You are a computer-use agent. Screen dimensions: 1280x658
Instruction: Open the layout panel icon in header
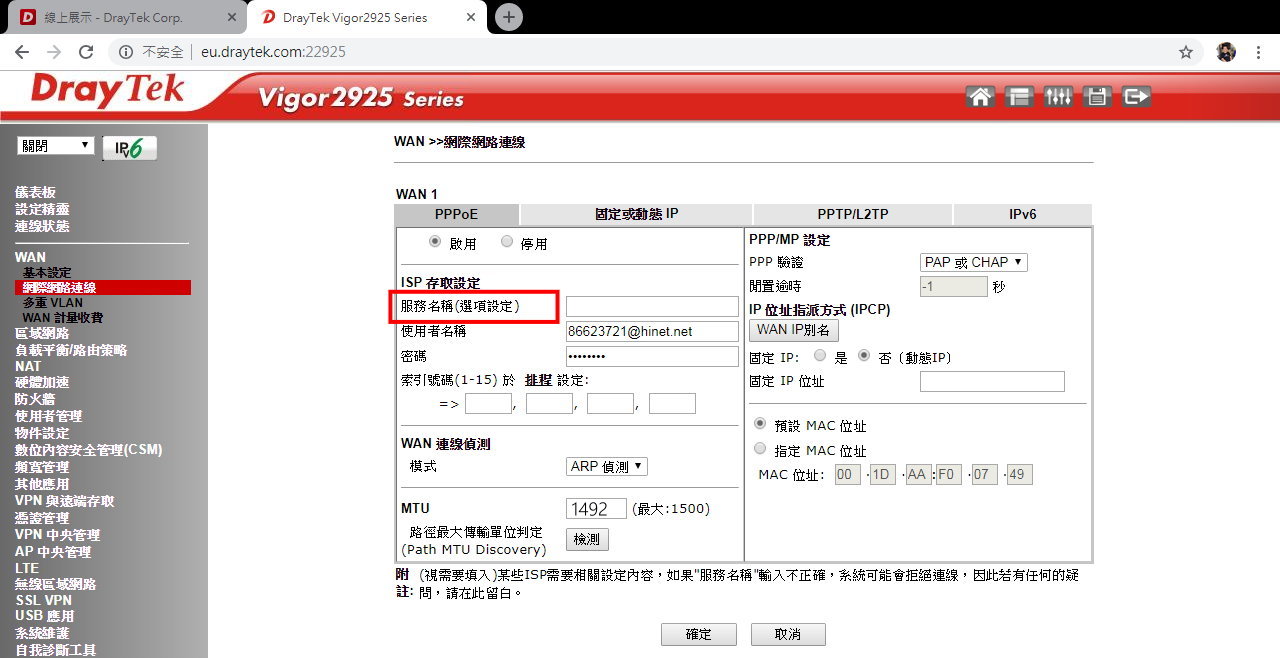tap(1019, 97)
